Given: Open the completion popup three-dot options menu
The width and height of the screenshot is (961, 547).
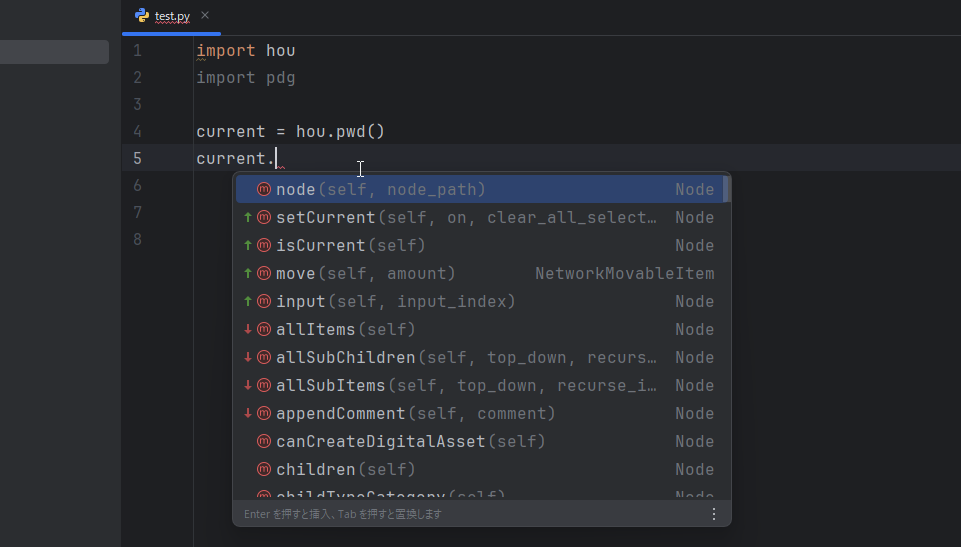Looking at the screenshot, I should coord(713,514).
